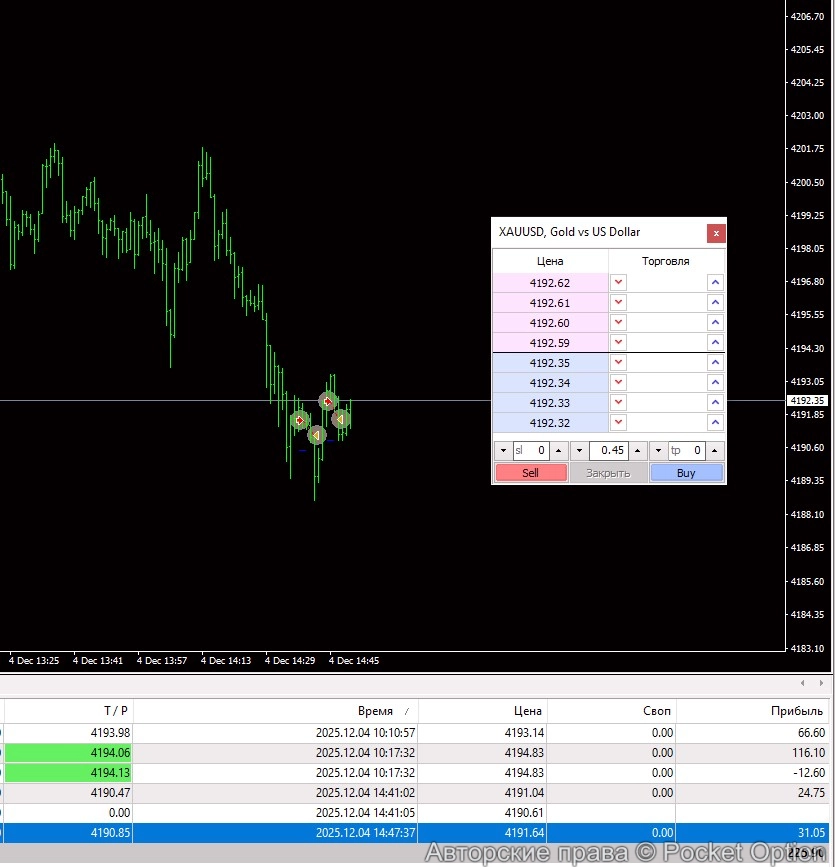The width and height of the screenshot is (835, 867).
Task: Click the red down arrow at price 4192.33
Action: click(x=618, y=403)
